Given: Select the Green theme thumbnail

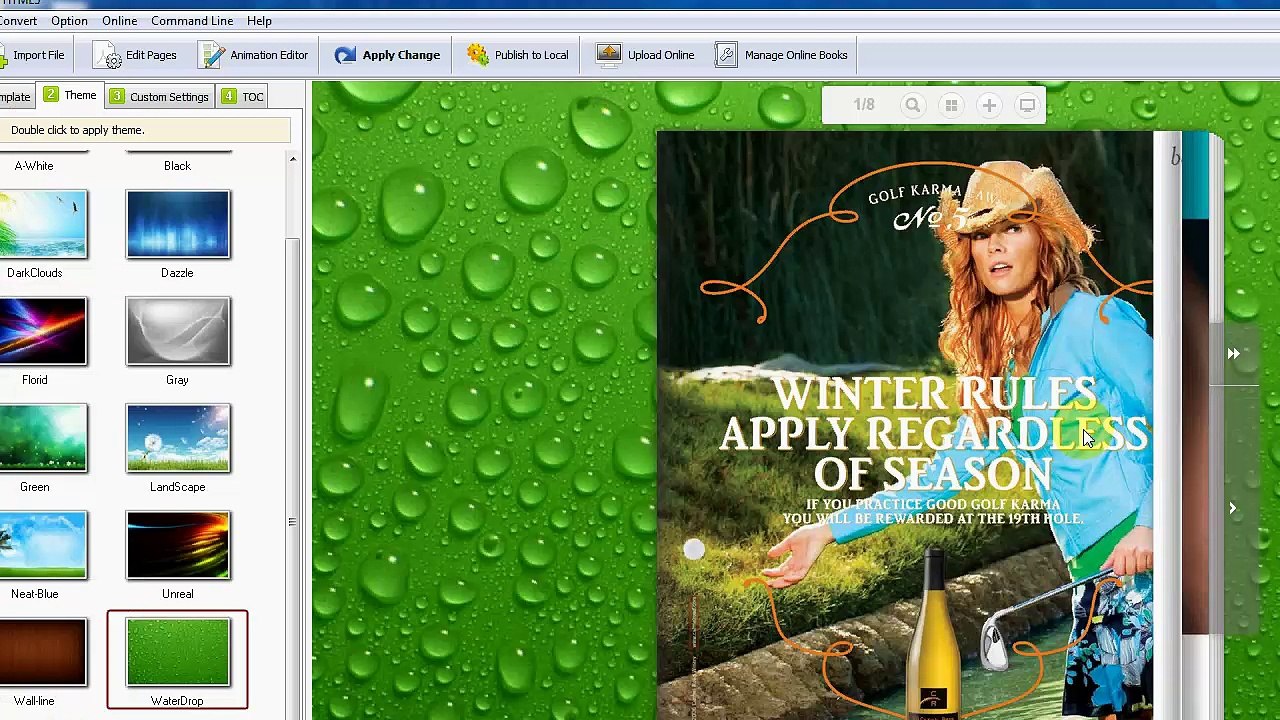Looking at the screenshot, I should pyautogui.click(x=43, y=439).
